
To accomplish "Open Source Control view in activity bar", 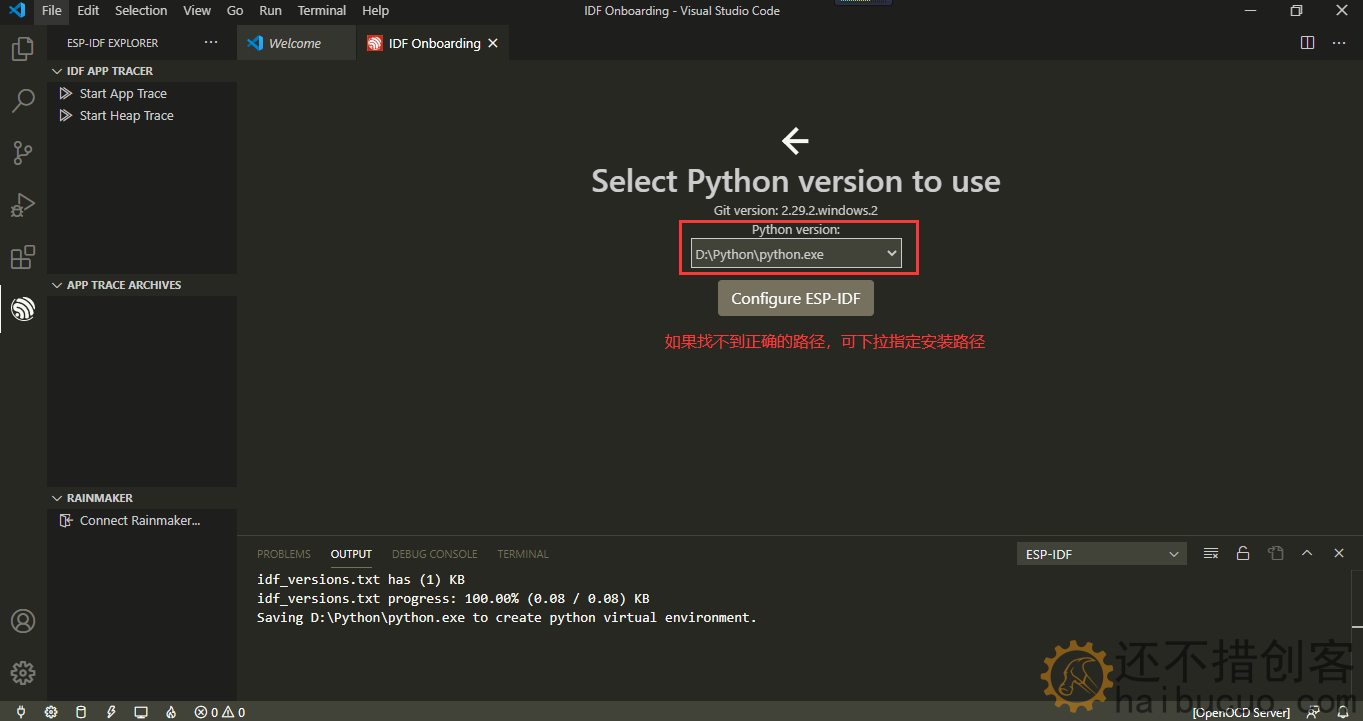I will point(23,153).
